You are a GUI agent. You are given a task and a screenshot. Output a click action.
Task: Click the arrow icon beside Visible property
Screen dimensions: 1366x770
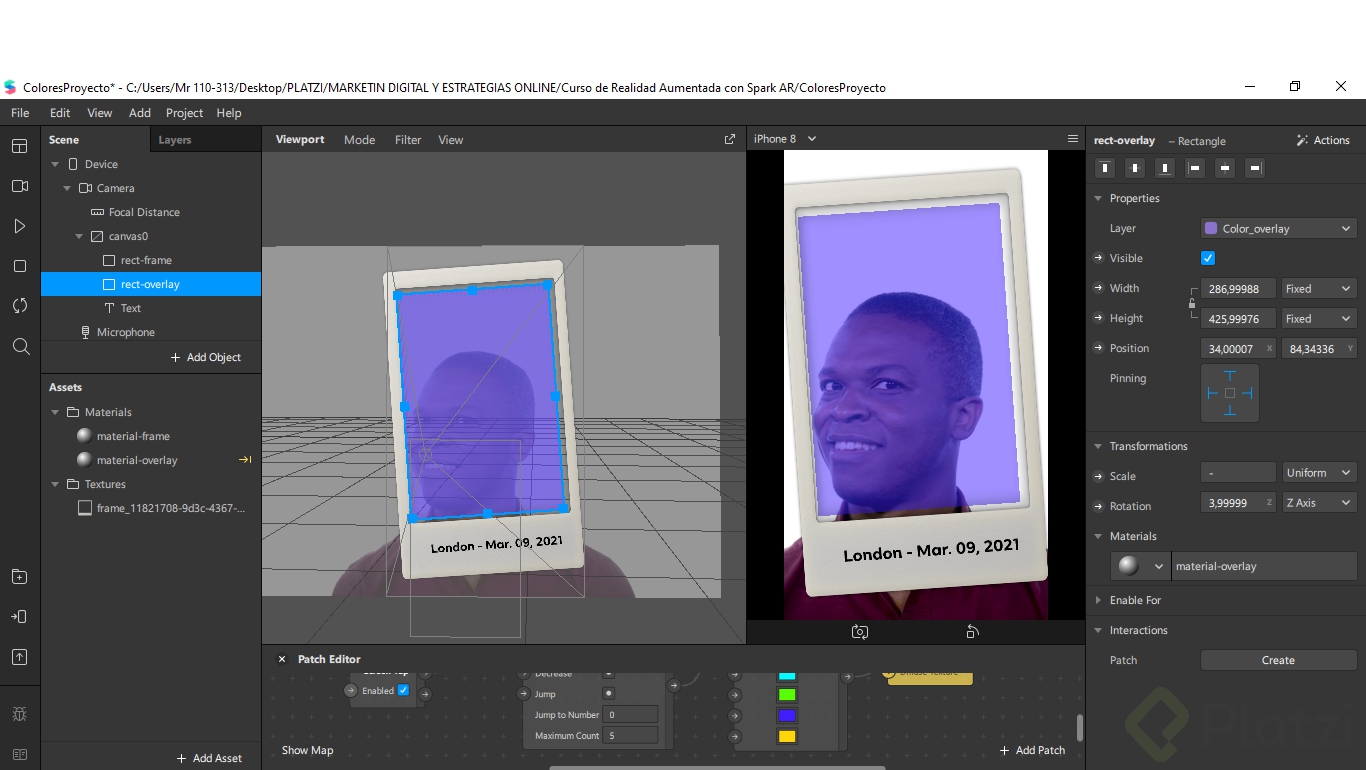[1099, 258]
